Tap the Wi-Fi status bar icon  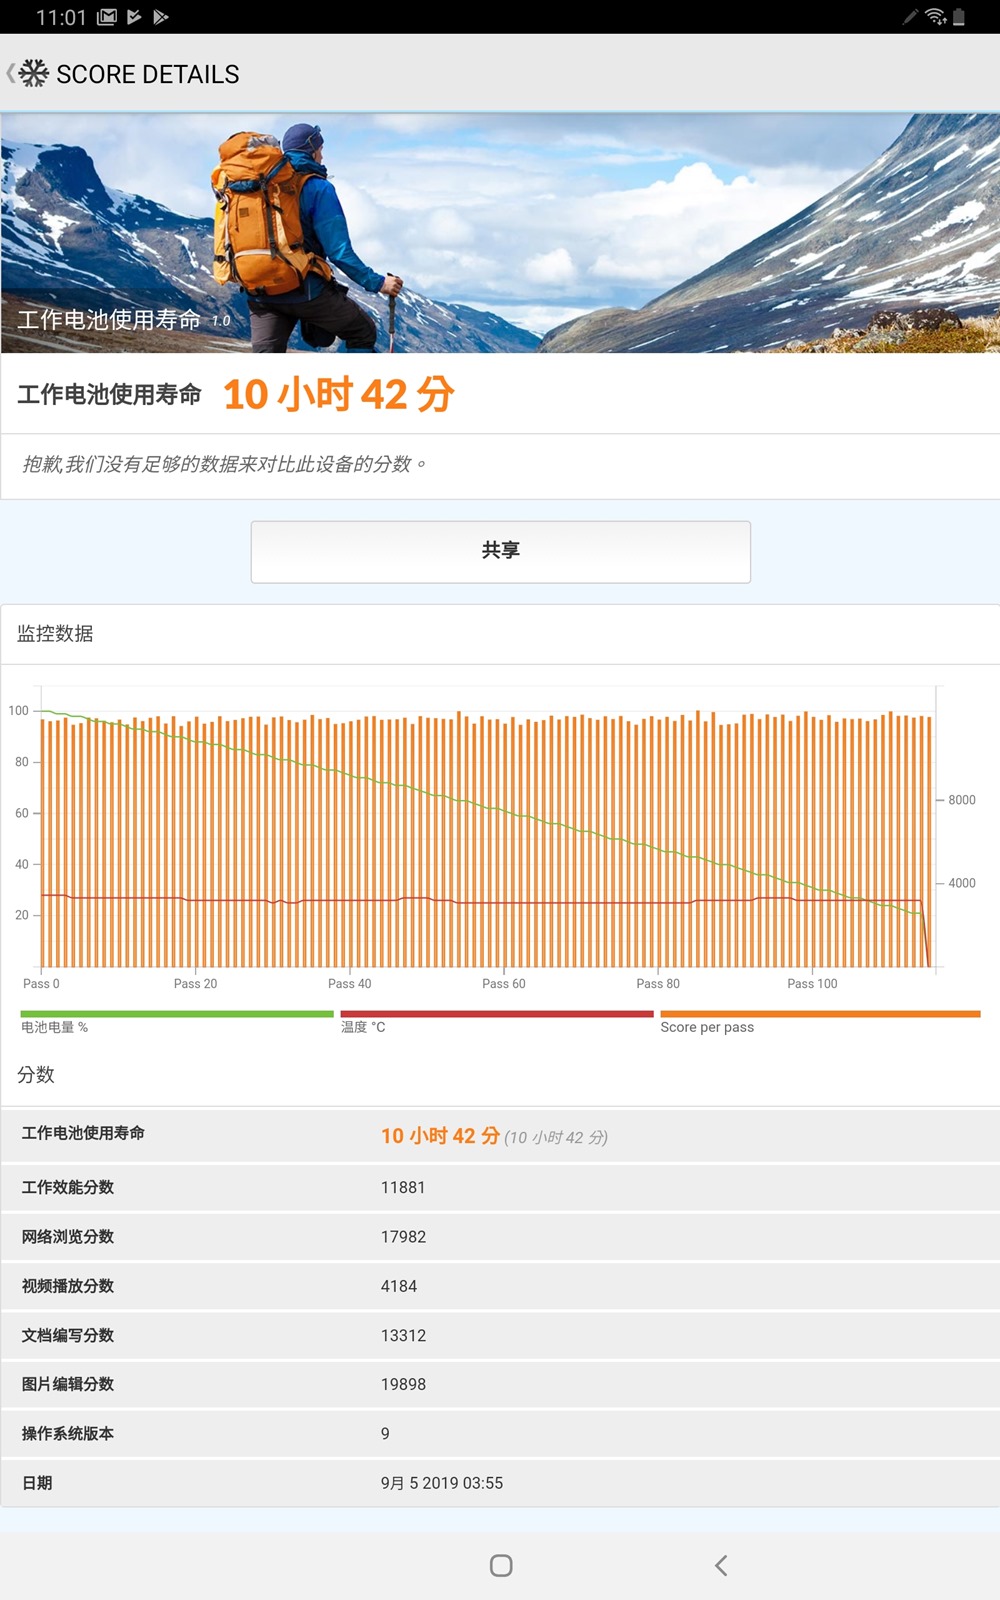935,17
